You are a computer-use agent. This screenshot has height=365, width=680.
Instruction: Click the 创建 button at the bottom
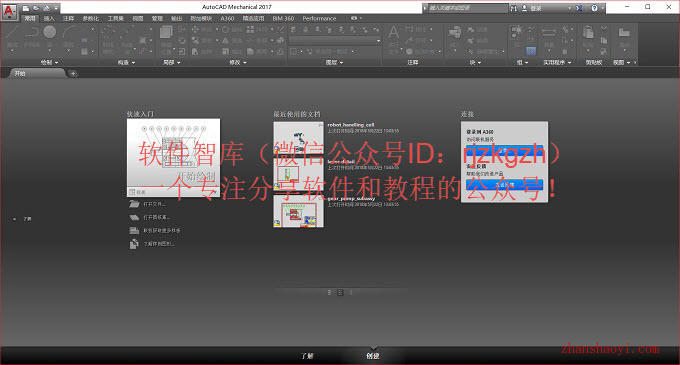pos(373,356)
